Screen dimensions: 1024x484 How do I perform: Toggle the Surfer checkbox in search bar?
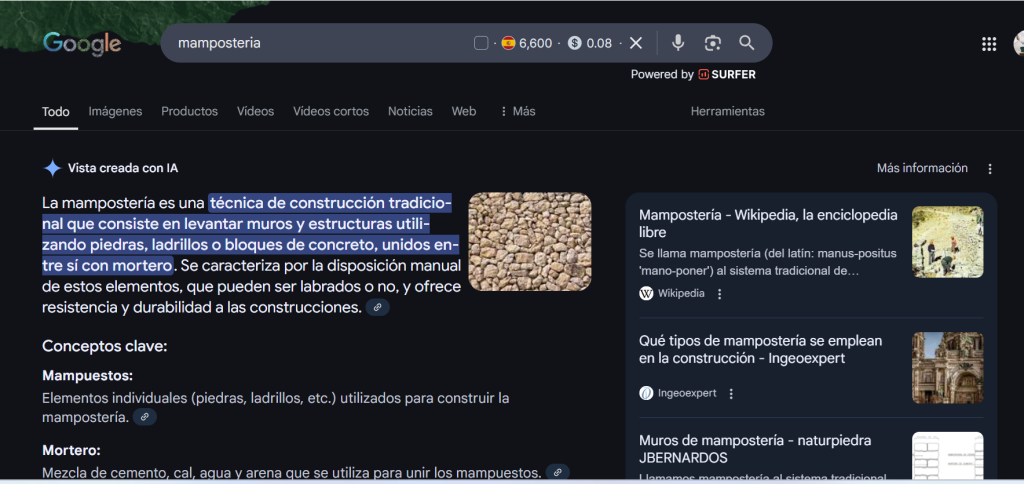(x=481, y=43)
